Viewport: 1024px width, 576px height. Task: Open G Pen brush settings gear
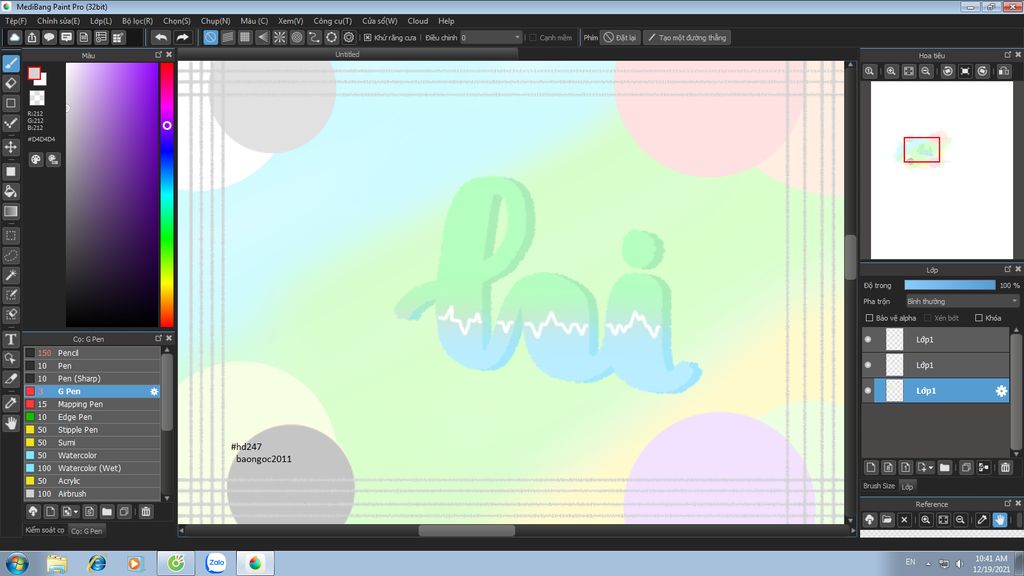154,391
